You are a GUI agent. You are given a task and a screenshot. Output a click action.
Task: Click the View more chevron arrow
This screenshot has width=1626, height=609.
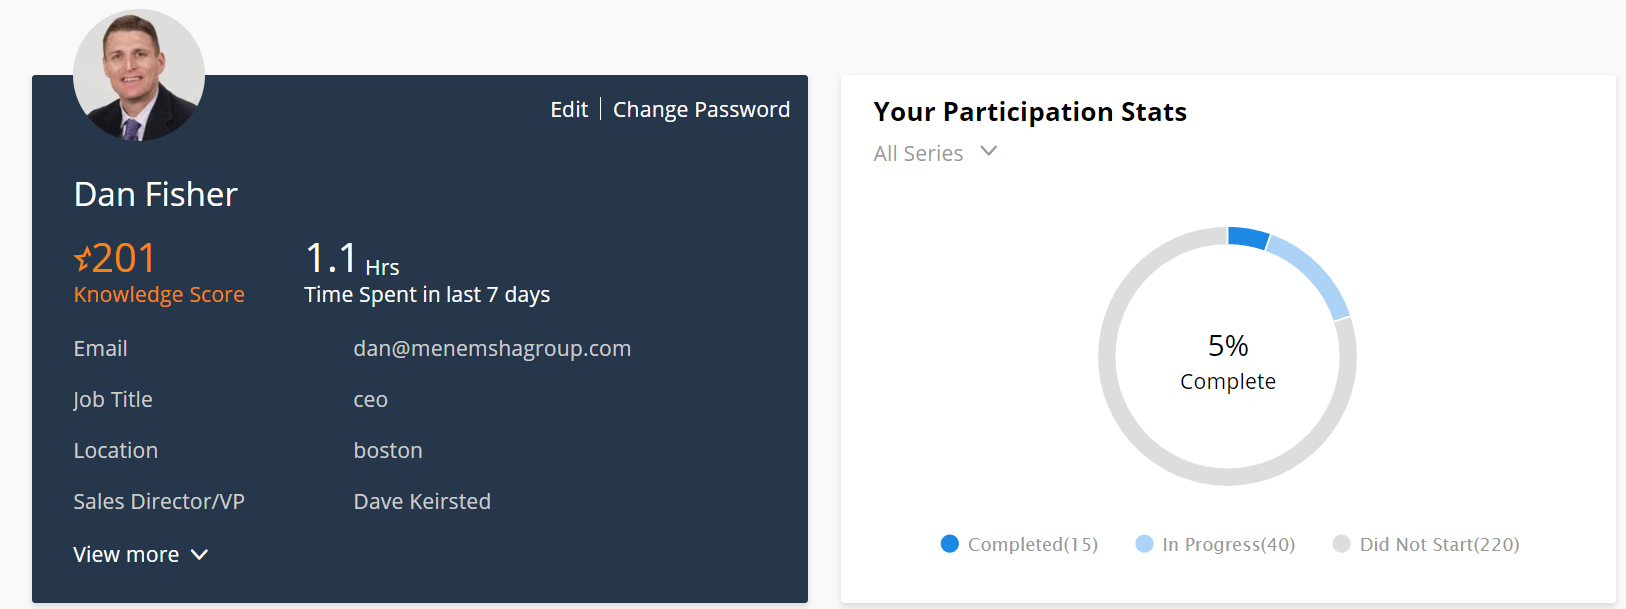[199, 555]
